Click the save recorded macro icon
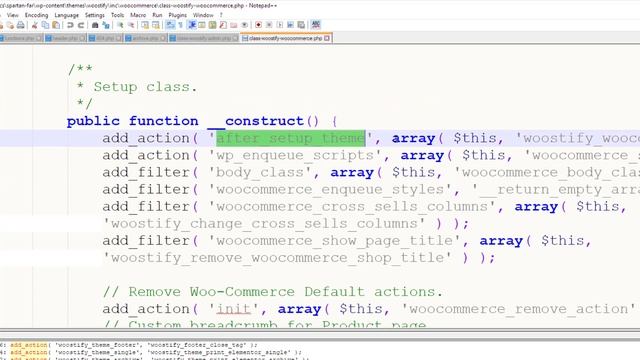Viewport: 640px width, 360px height. [x=301, y=25]
